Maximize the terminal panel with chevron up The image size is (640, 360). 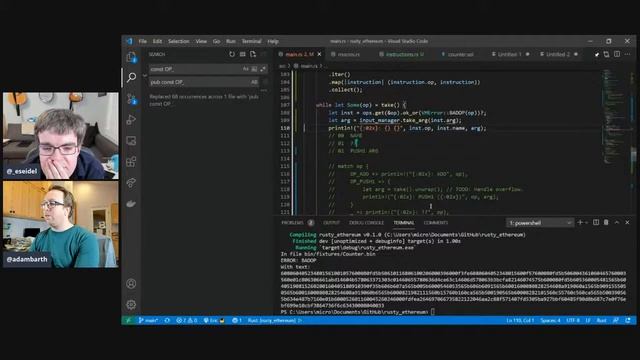617,222
